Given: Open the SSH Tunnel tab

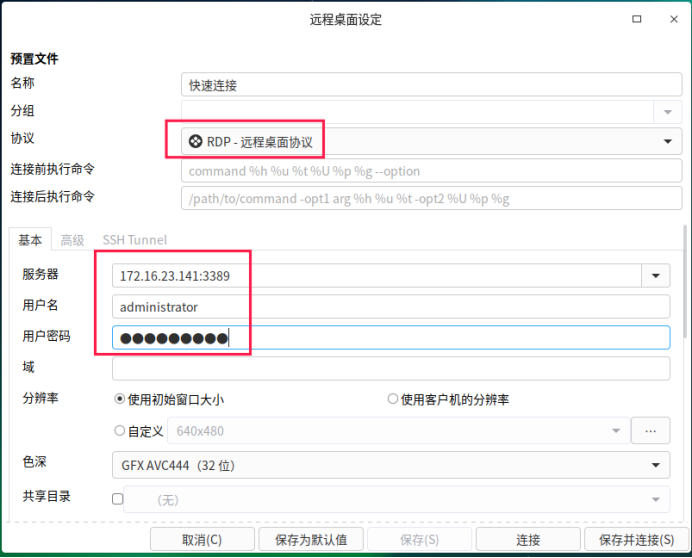Looking at the screenshot, I should point(135,240).
